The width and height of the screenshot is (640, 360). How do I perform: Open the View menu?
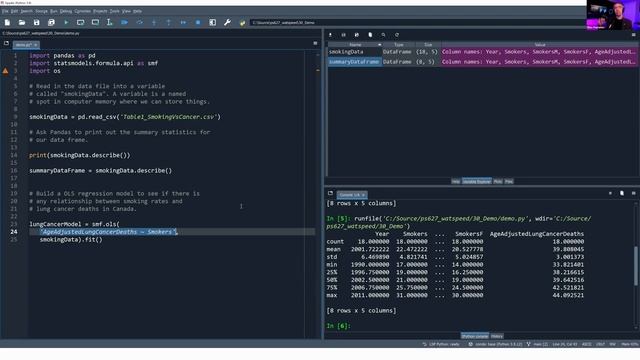[x=127, y=11]
